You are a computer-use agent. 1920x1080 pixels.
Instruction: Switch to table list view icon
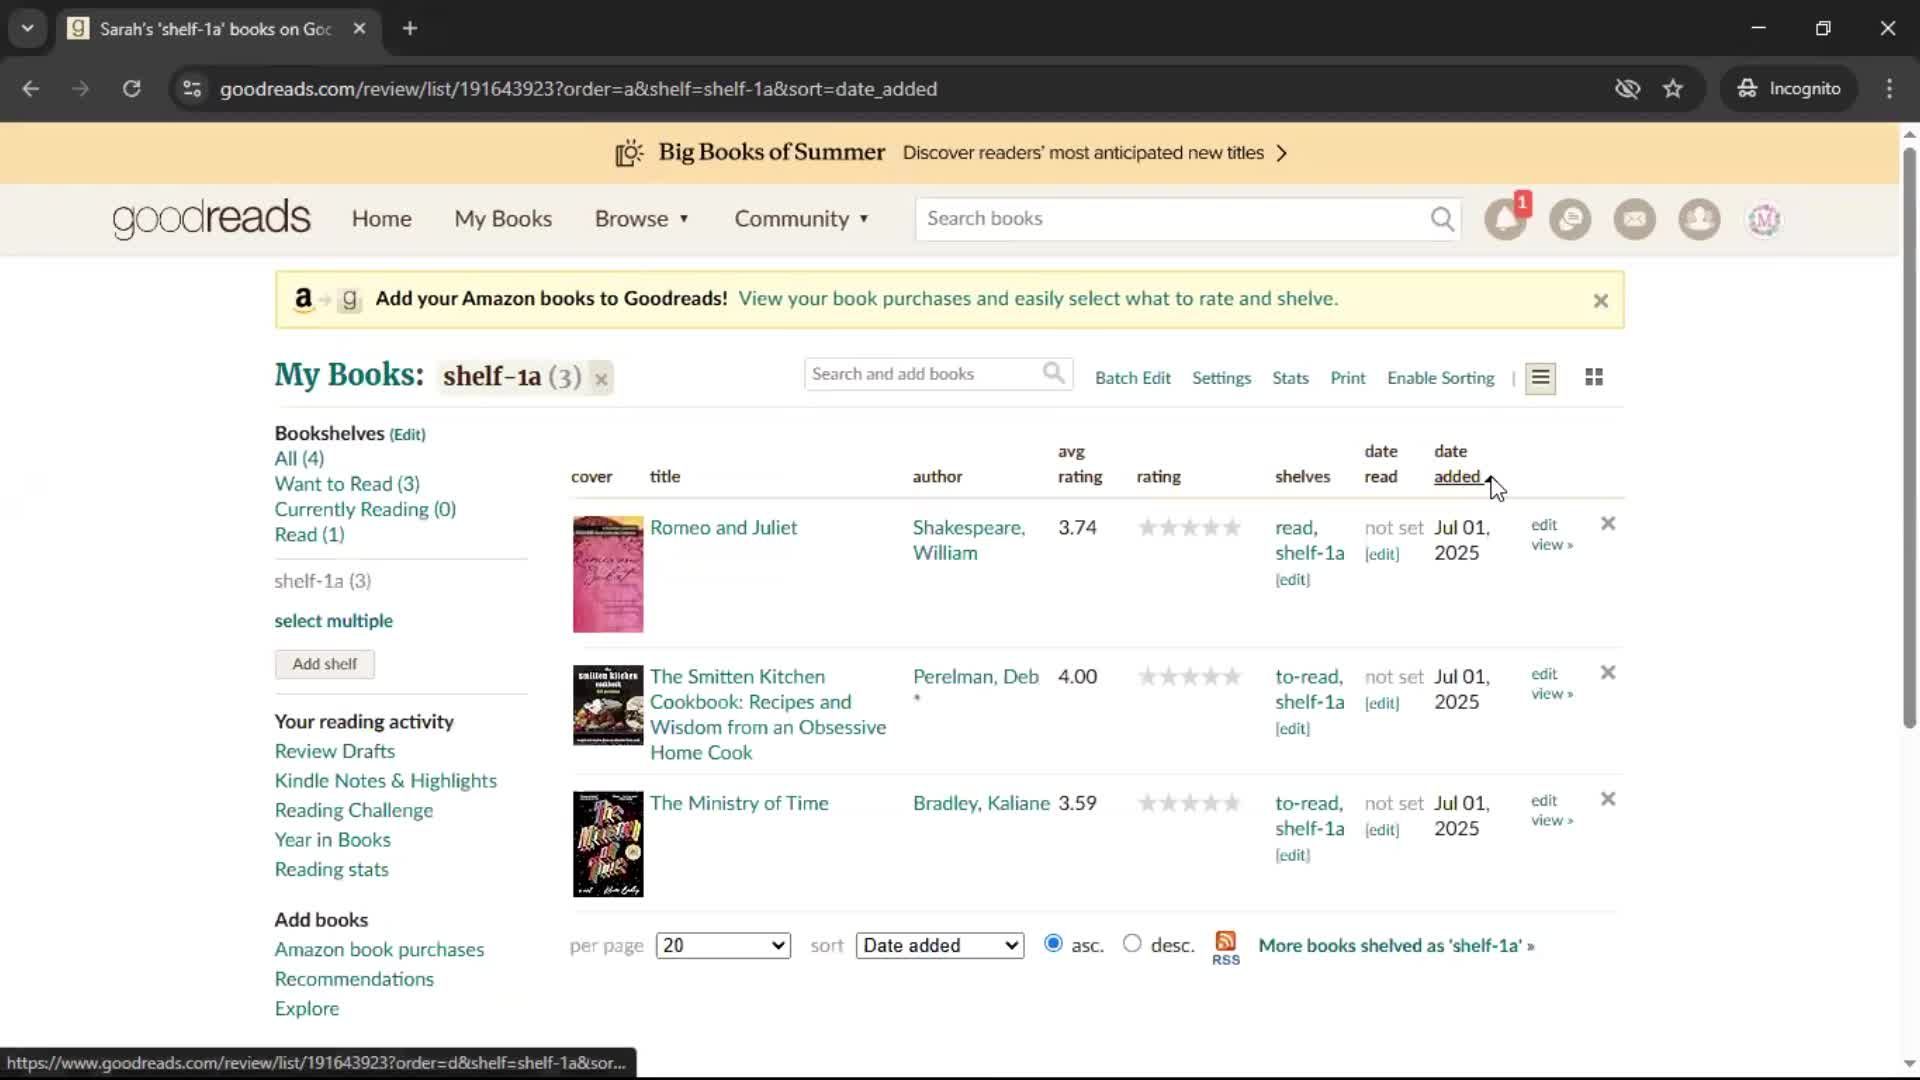click(x=1540, y=377)
